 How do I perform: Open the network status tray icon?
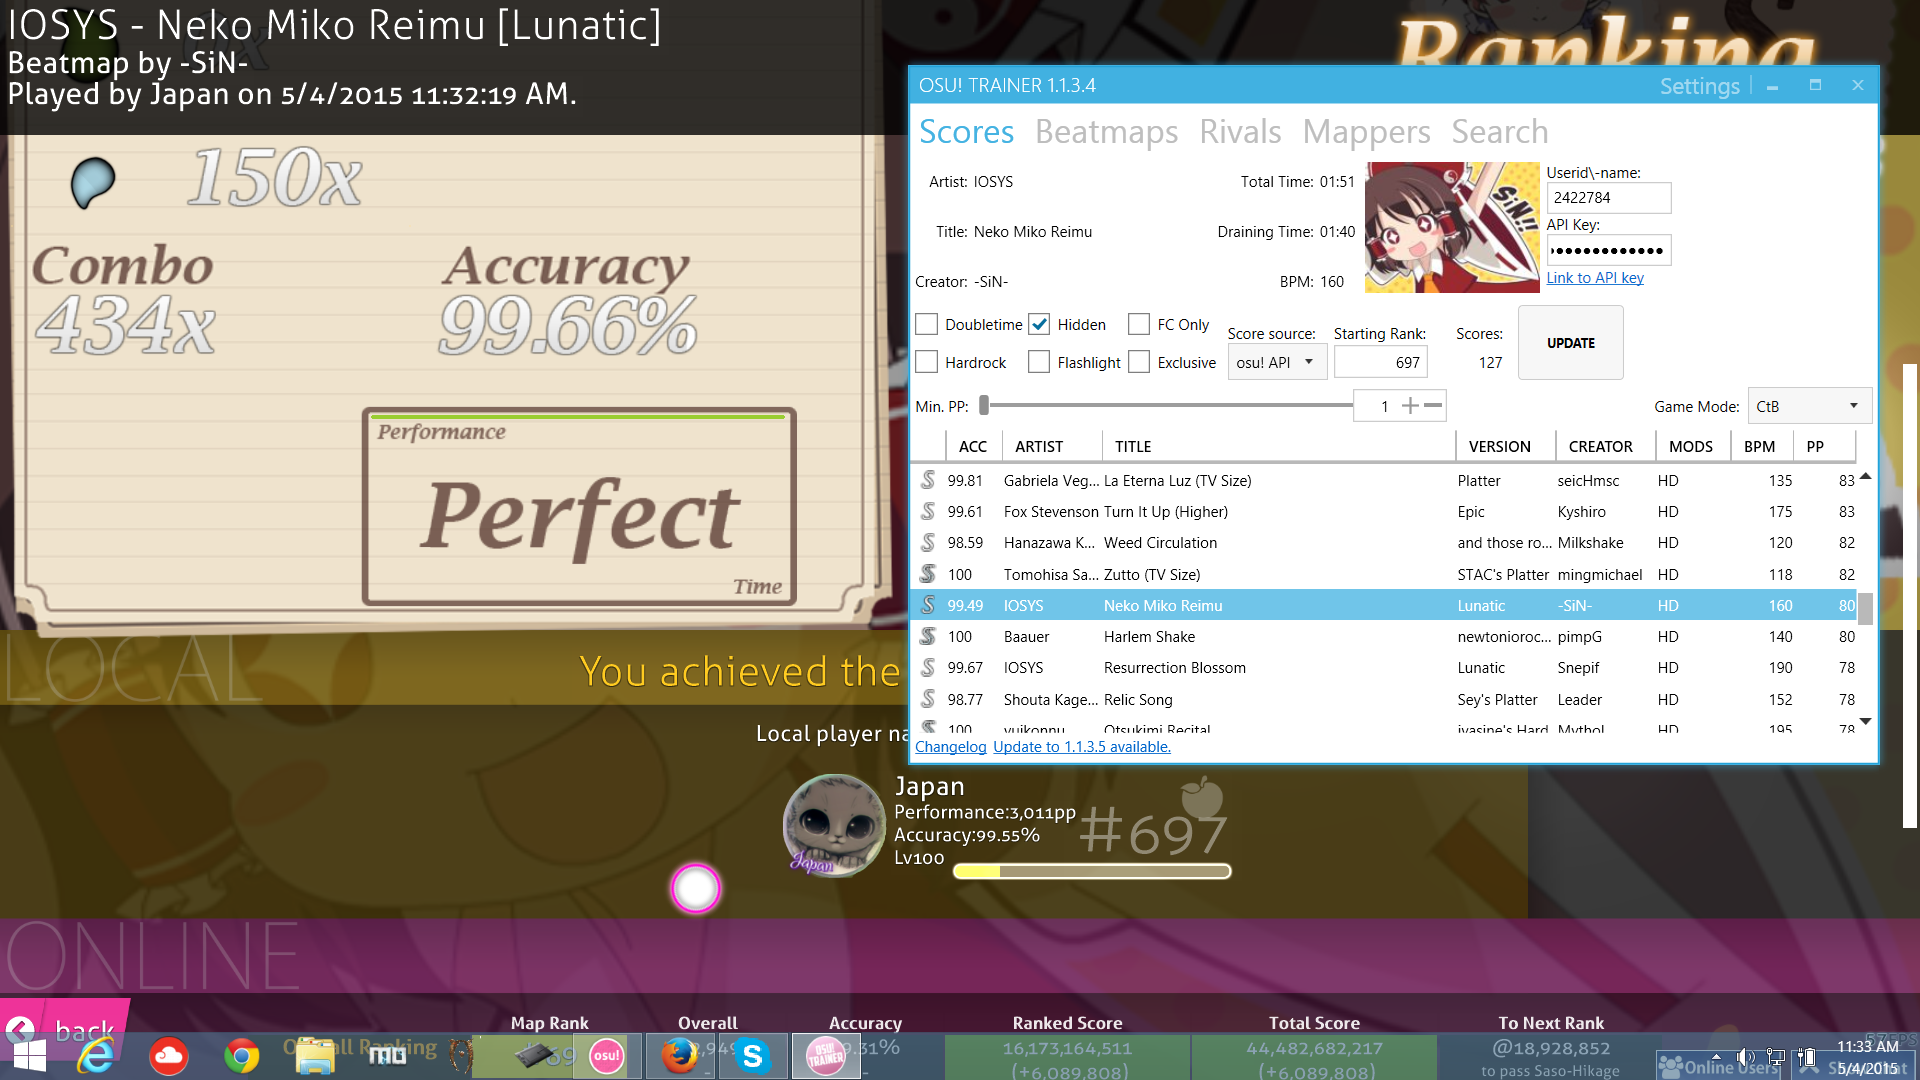(x=1776, y=1057)
